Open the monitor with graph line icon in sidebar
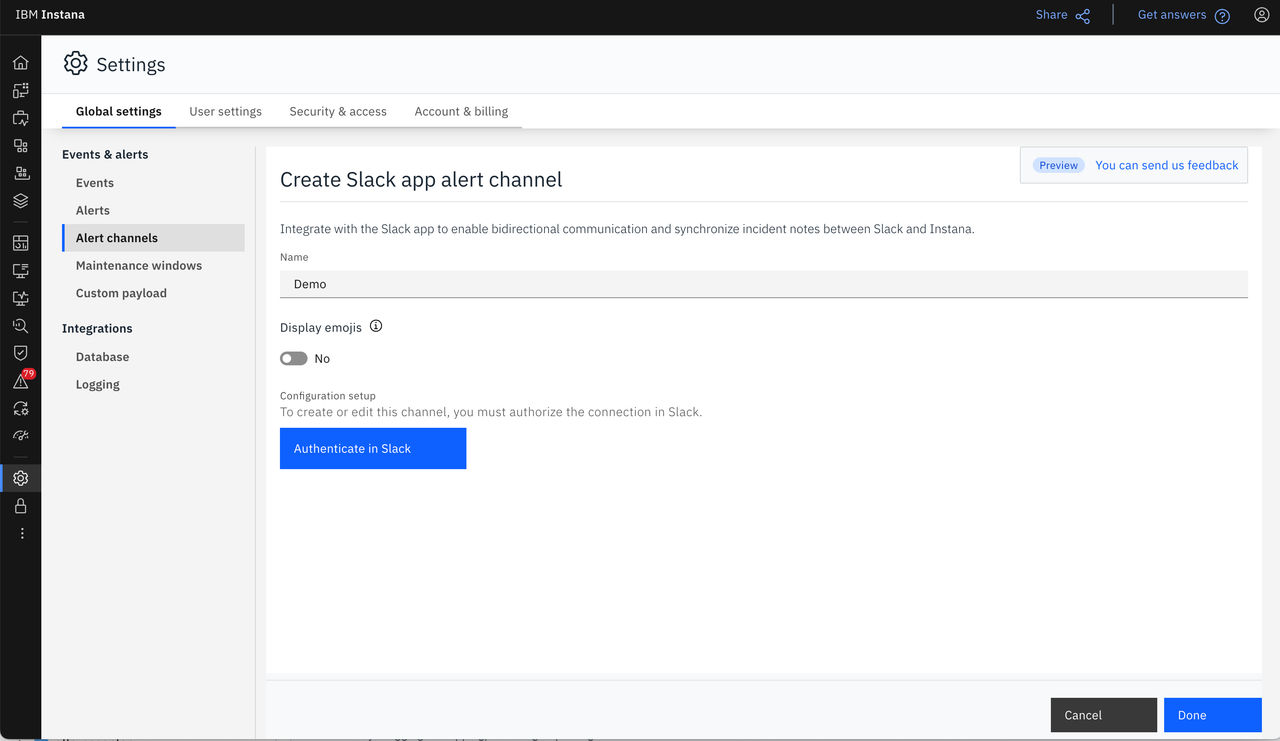The height and width of the screenshot is (741, 1280). (20, 298)
